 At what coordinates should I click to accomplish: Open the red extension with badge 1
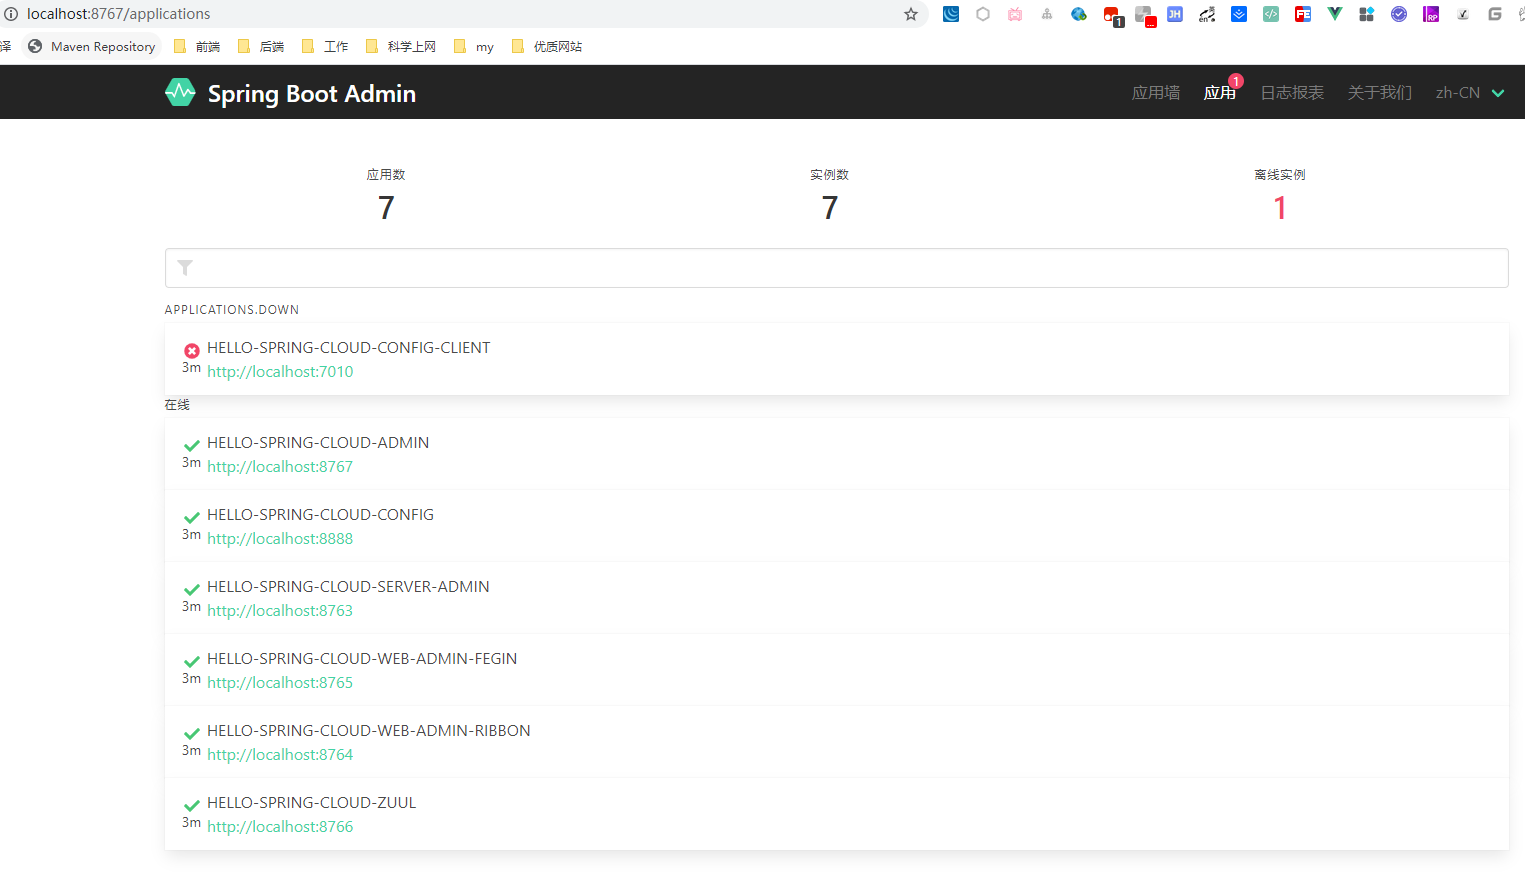tap(1113, 16)
